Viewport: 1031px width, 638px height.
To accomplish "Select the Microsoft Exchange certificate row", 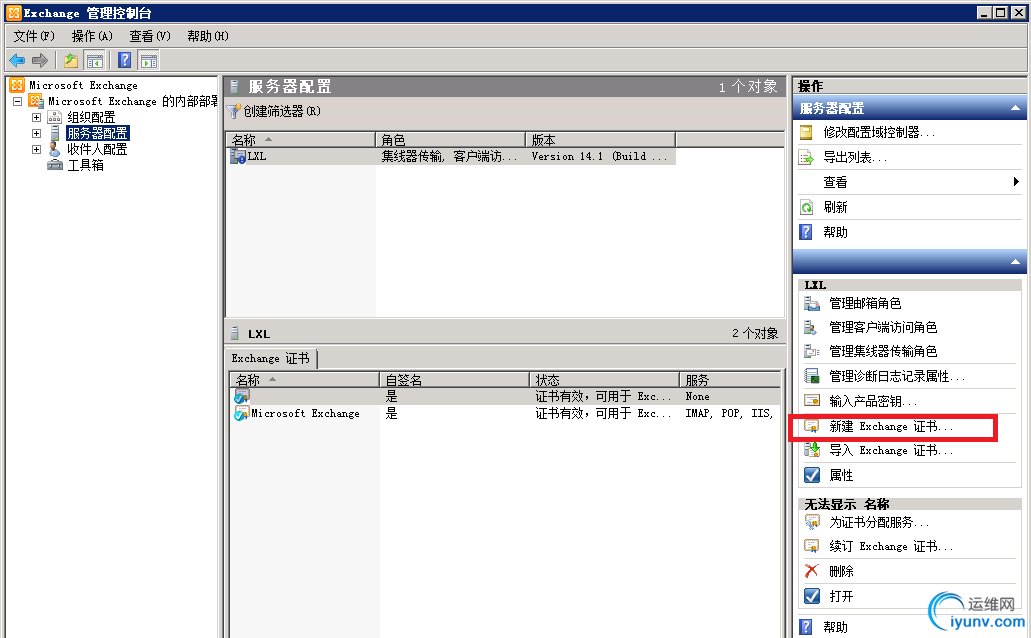I will pos(504,414).
